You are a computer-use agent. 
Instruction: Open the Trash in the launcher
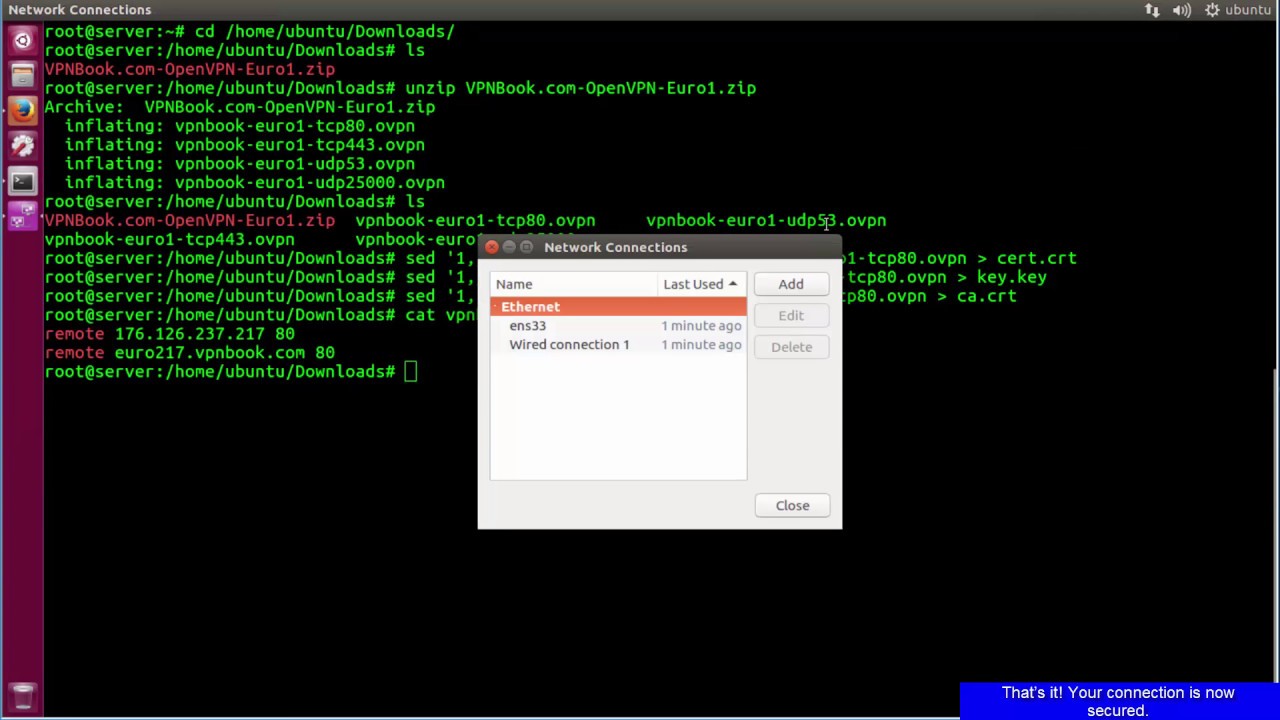[22, 696]
